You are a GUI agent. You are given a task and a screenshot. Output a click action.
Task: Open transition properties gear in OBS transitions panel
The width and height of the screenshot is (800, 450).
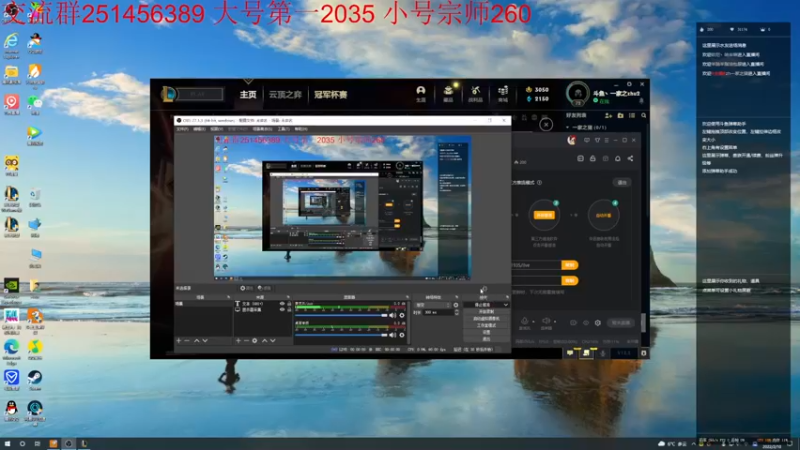click(456, 305)
